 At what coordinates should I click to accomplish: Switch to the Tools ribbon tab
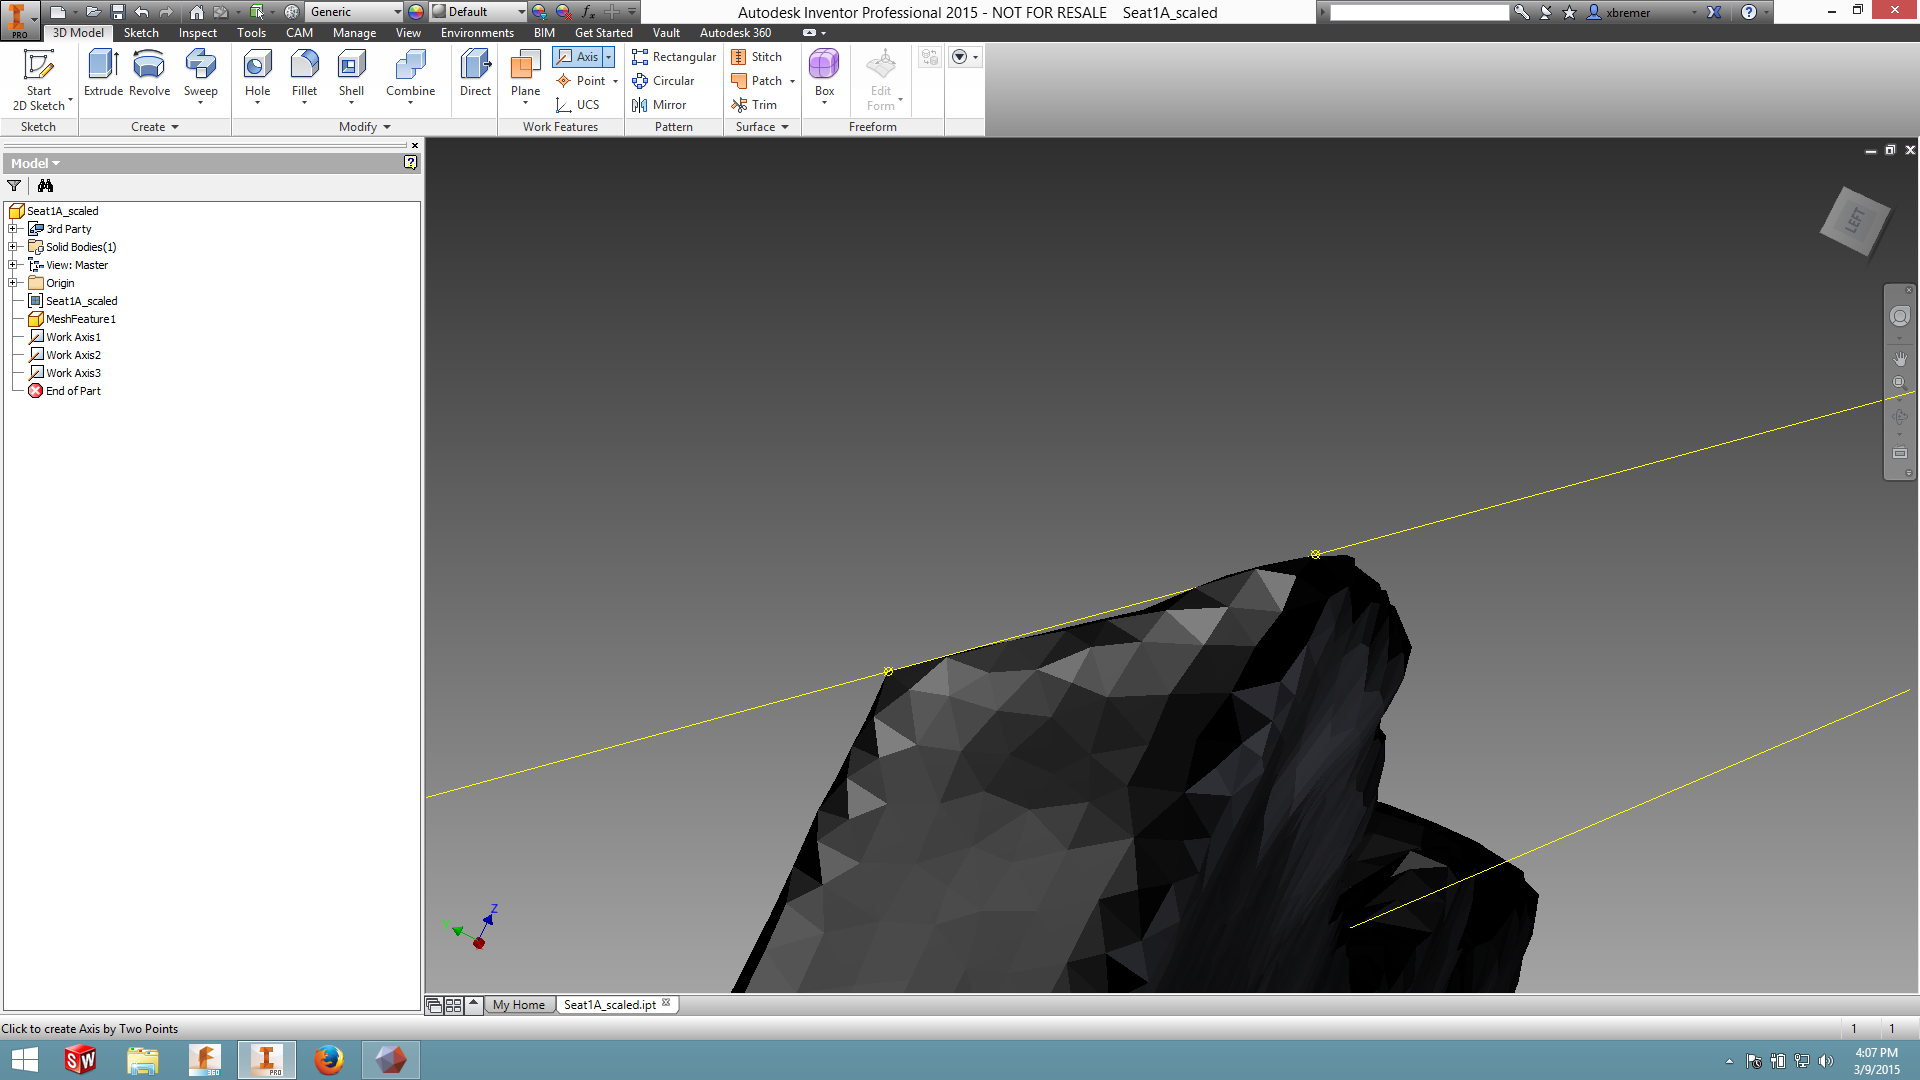click(x=251, y=33)
